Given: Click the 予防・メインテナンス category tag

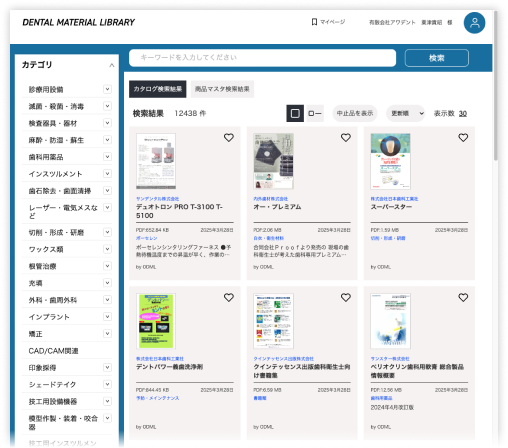Looking at the screenshot, I should [157, 398].
